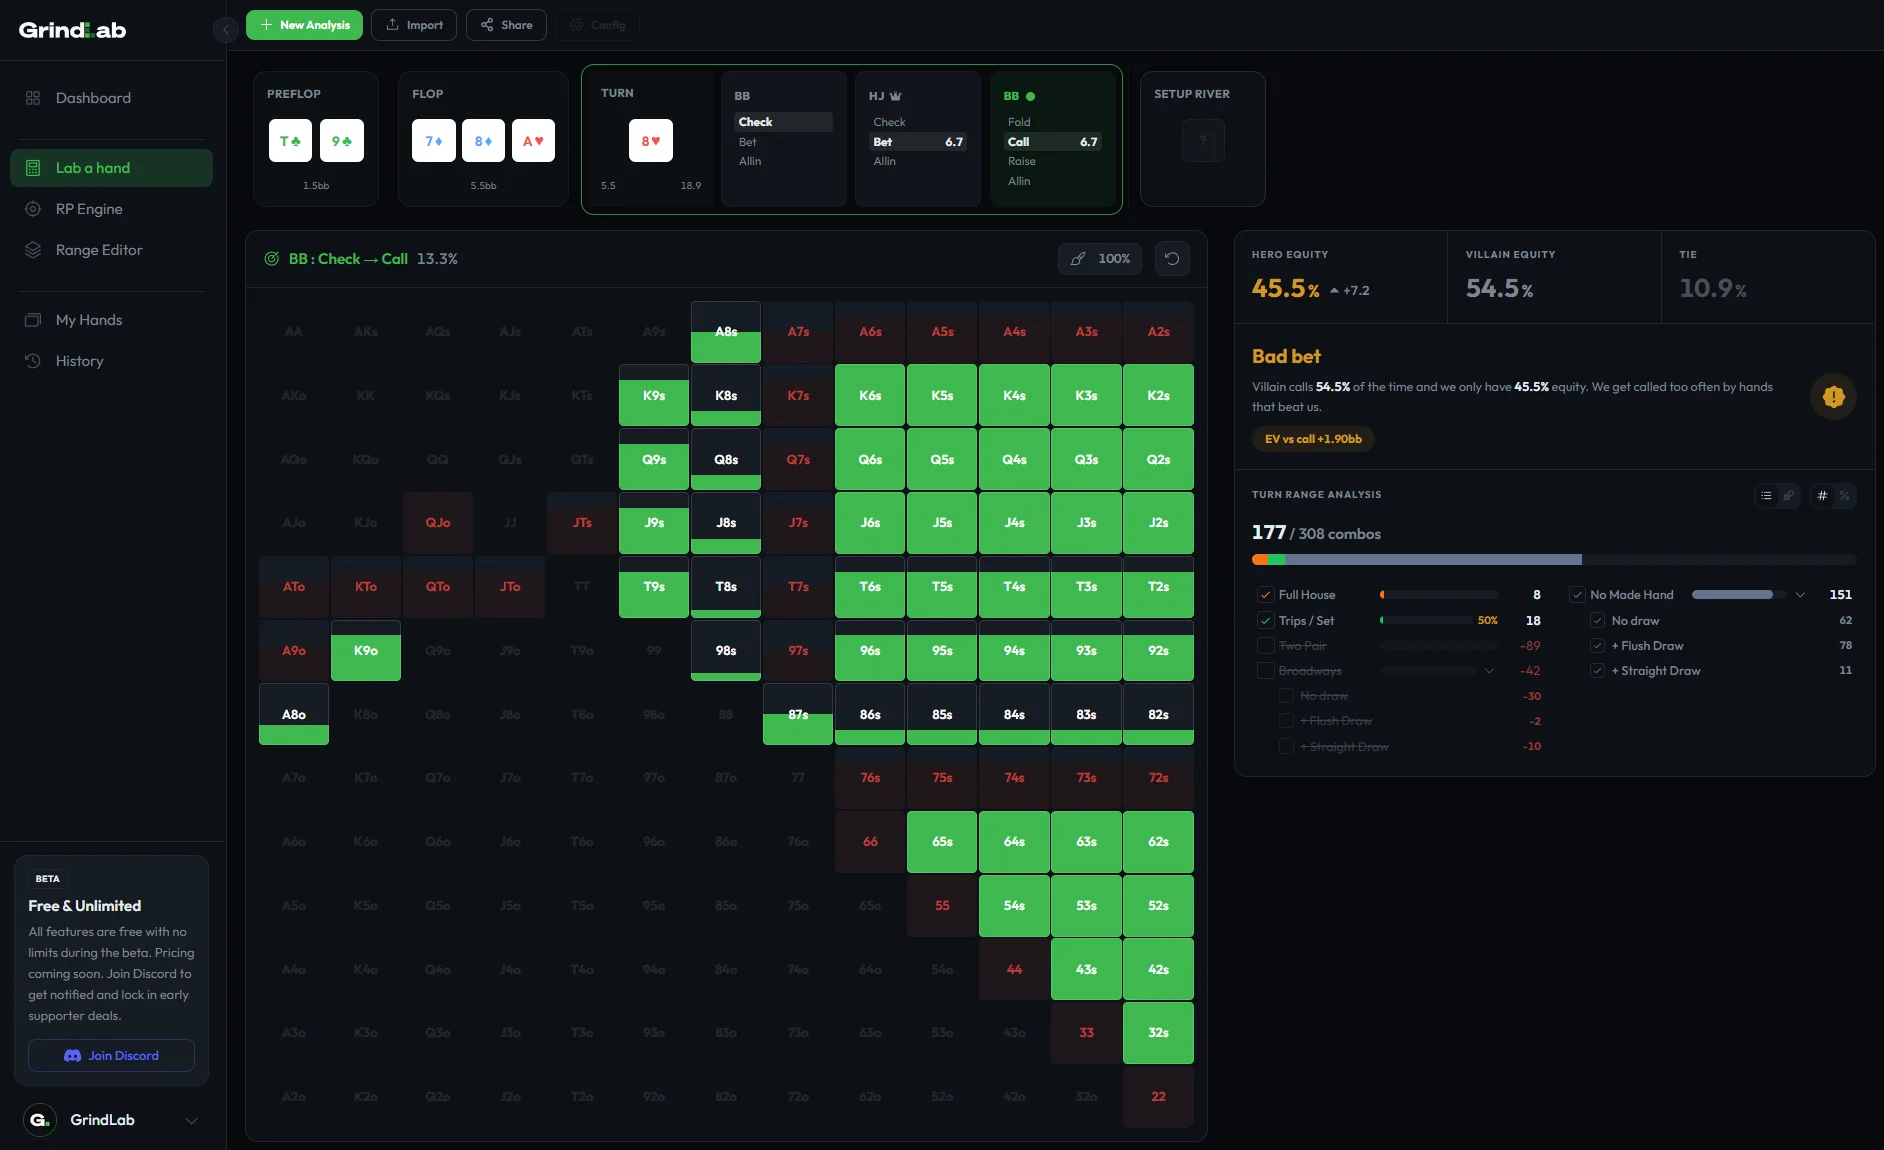Image resolution: width=1884 pixels, height=1150 pixels.
Task: Select the T8s cell in the matrix
Action: pos(725,589)
